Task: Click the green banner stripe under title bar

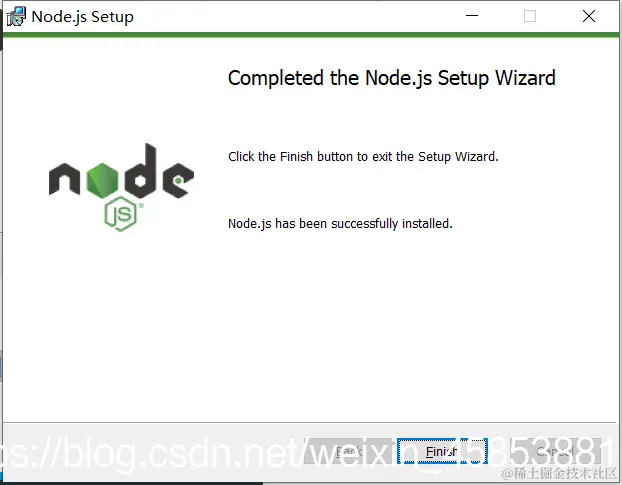Action: (311, 35)
